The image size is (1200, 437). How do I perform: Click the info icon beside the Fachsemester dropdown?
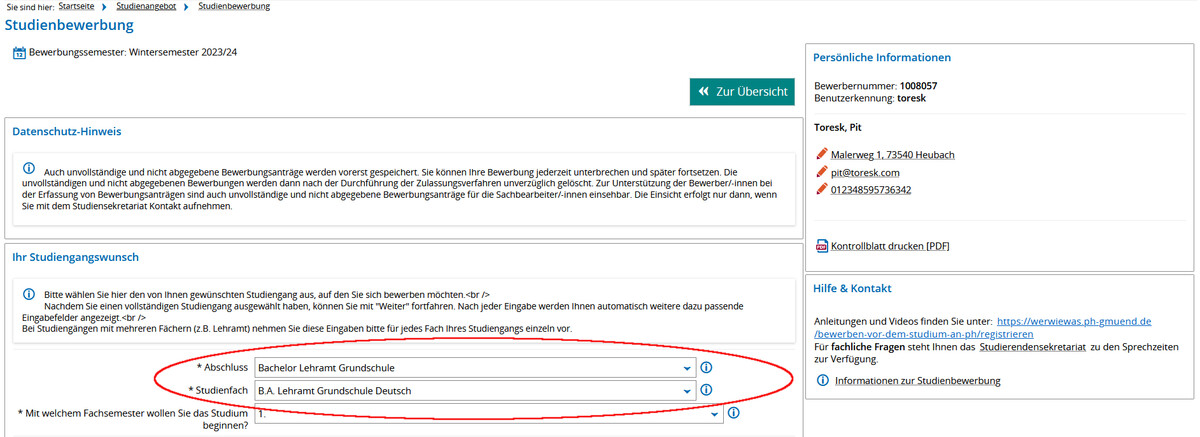click(x=733, y=412)
